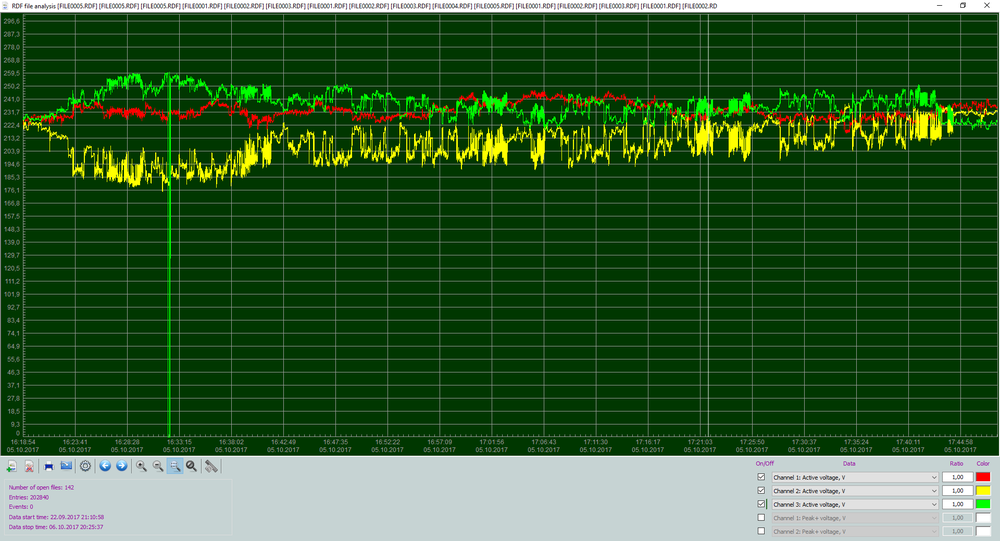Zoom out with the minus magnifier
1000x541 pixels.
click(x=158, y=466)
